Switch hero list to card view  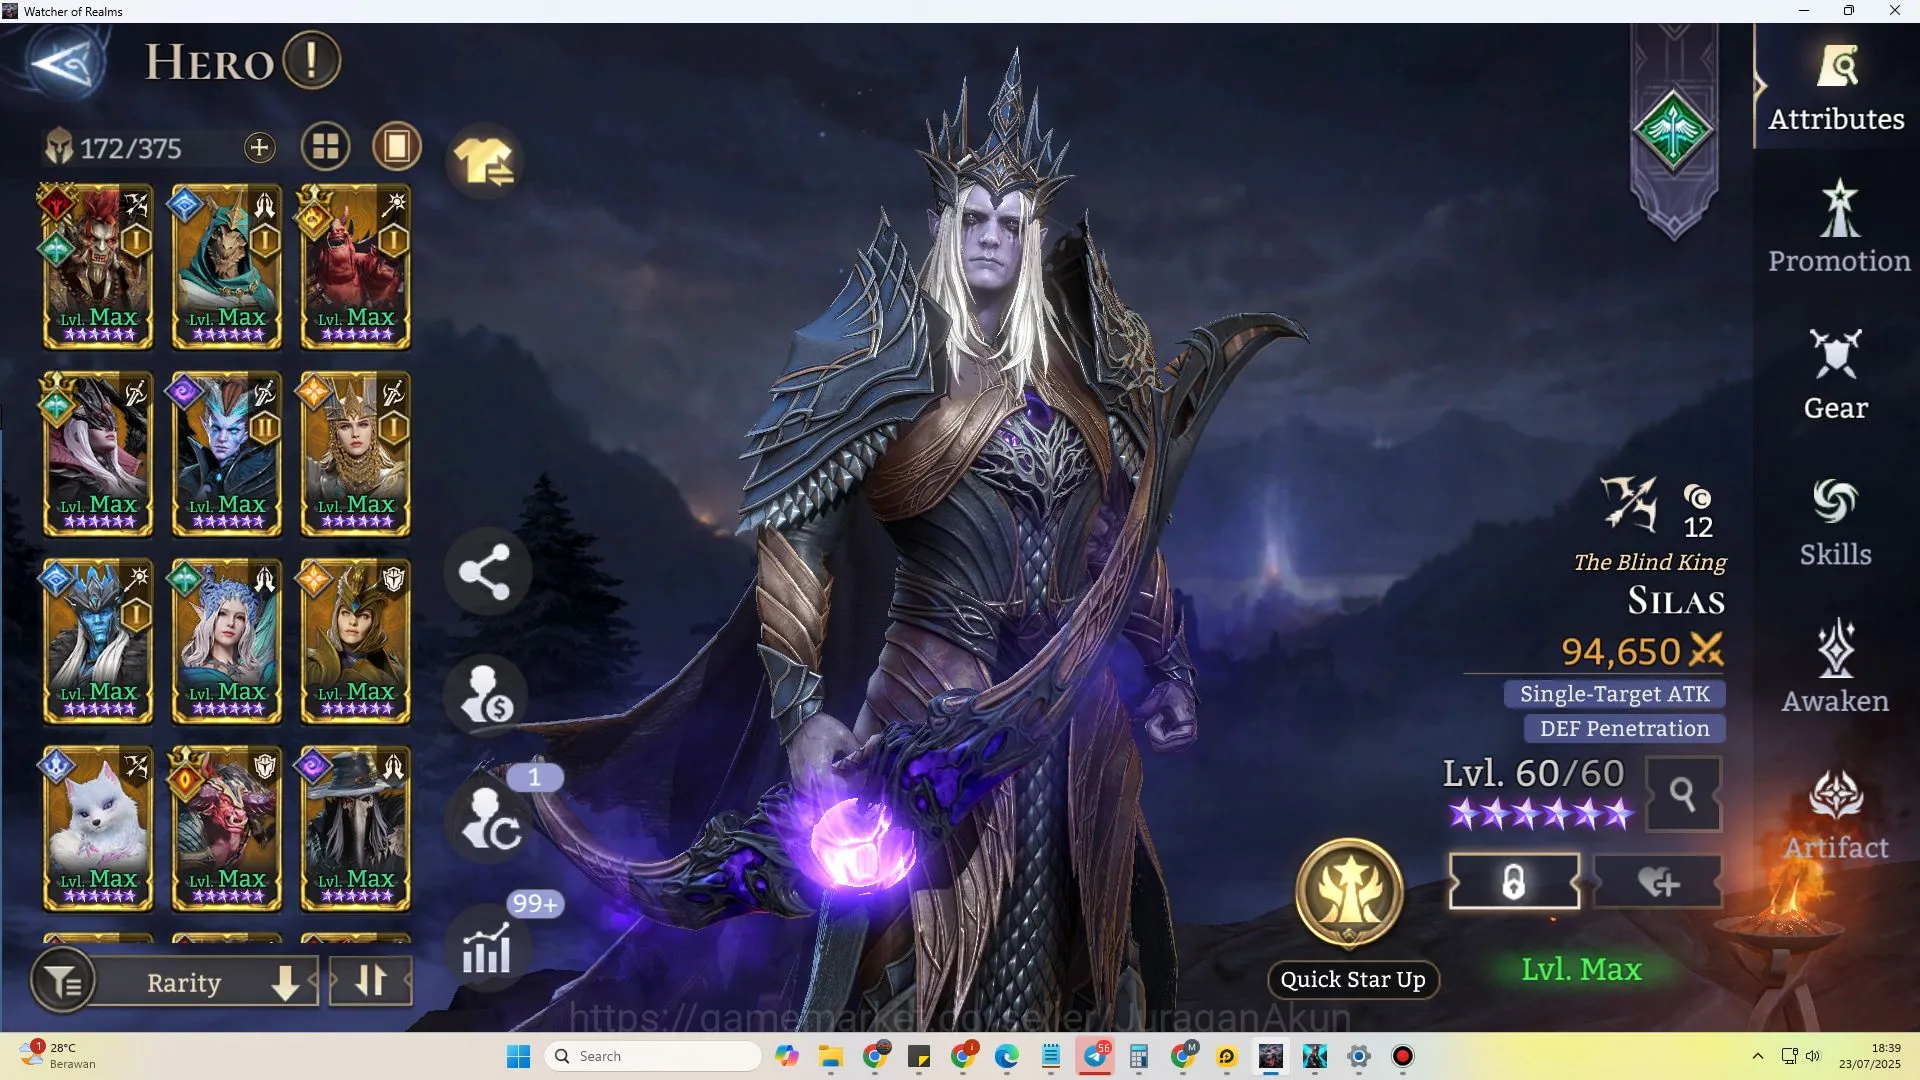point(397,147)
